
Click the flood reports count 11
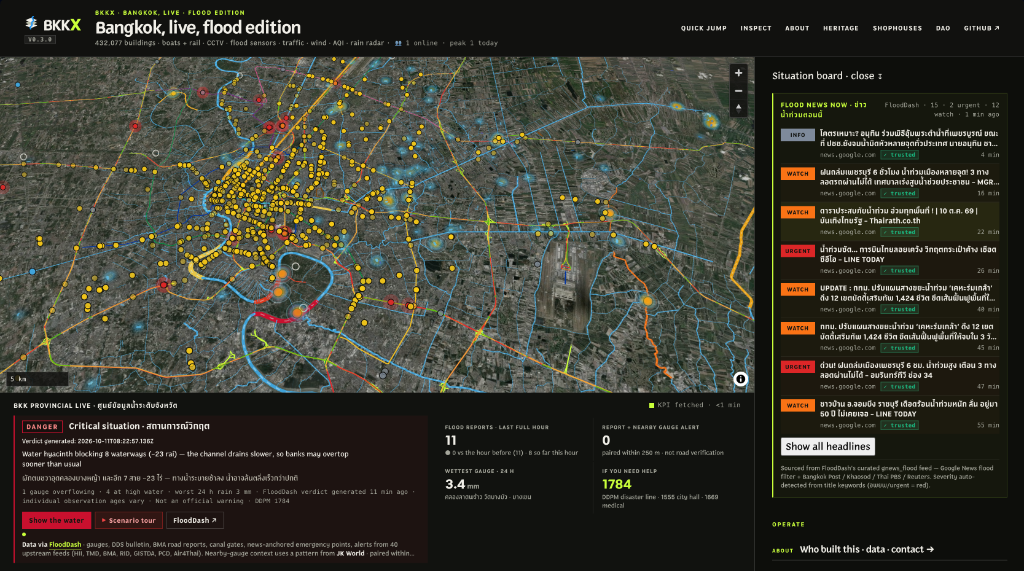pos(451,440)
